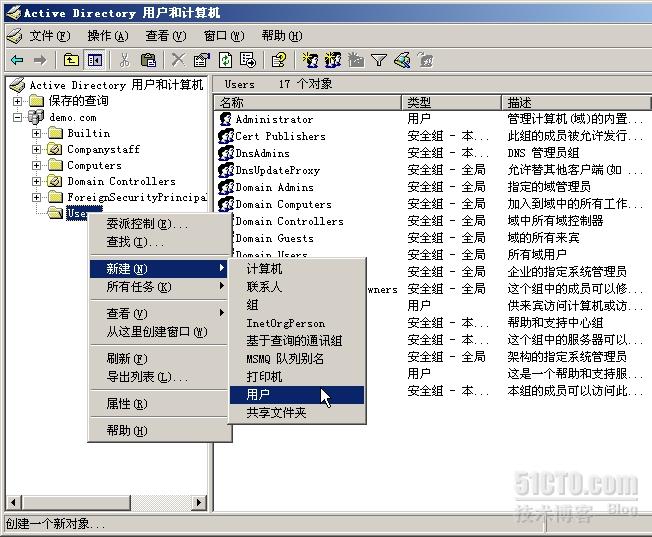This screenshot has width=652, height=537.
Task: Click the Cut scissors toolbar icon
Action: pyautogui.click(x=124, y=60)
